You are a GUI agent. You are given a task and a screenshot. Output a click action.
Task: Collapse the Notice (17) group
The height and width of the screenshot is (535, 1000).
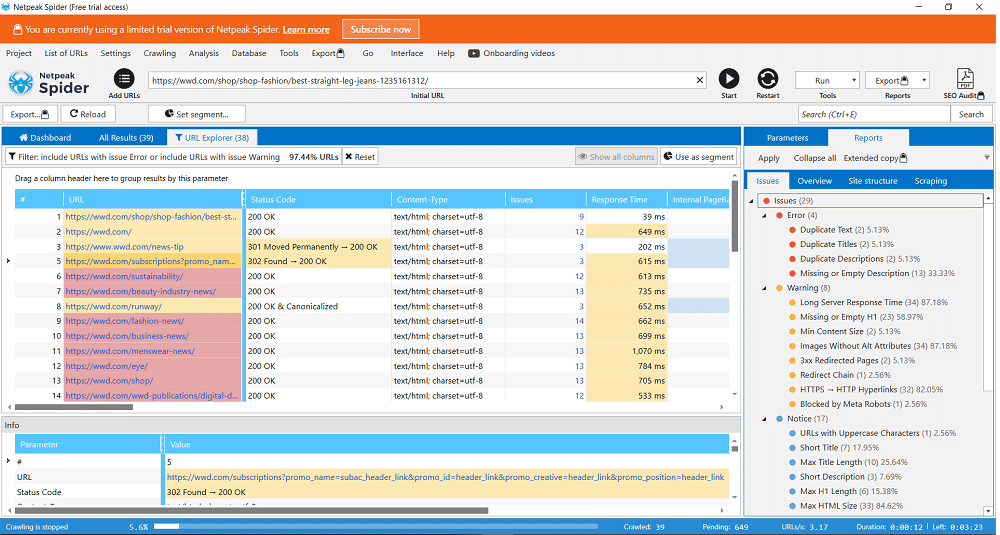click(x=764, y=419)
